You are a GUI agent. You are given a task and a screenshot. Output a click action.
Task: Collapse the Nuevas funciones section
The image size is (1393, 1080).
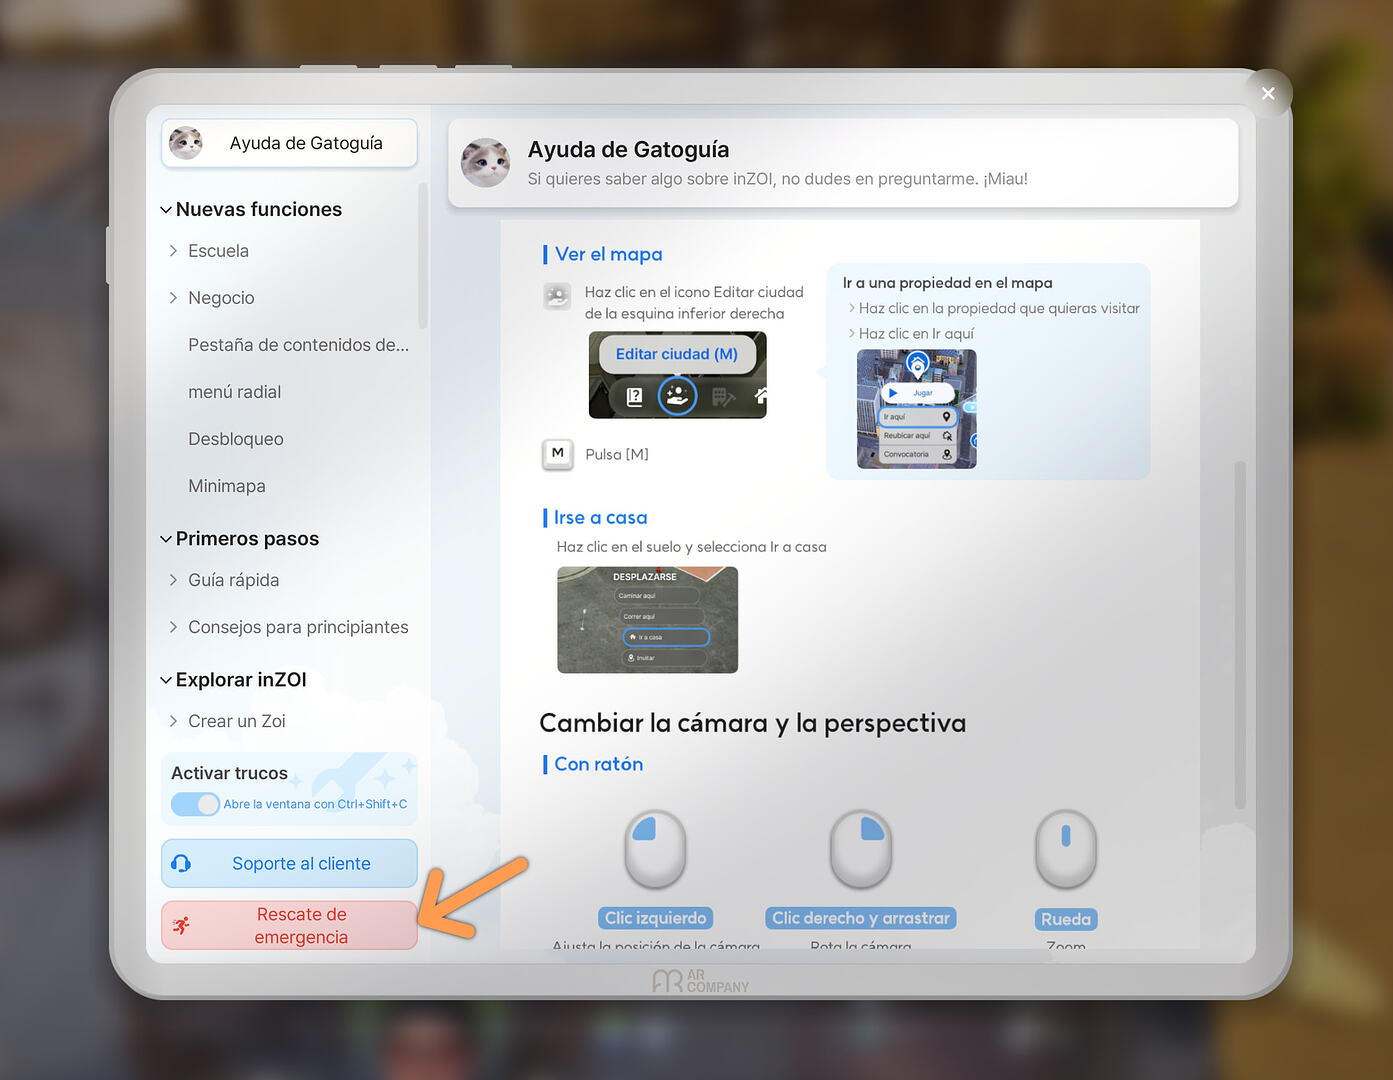pyautogui.click(x=166, y=210)
